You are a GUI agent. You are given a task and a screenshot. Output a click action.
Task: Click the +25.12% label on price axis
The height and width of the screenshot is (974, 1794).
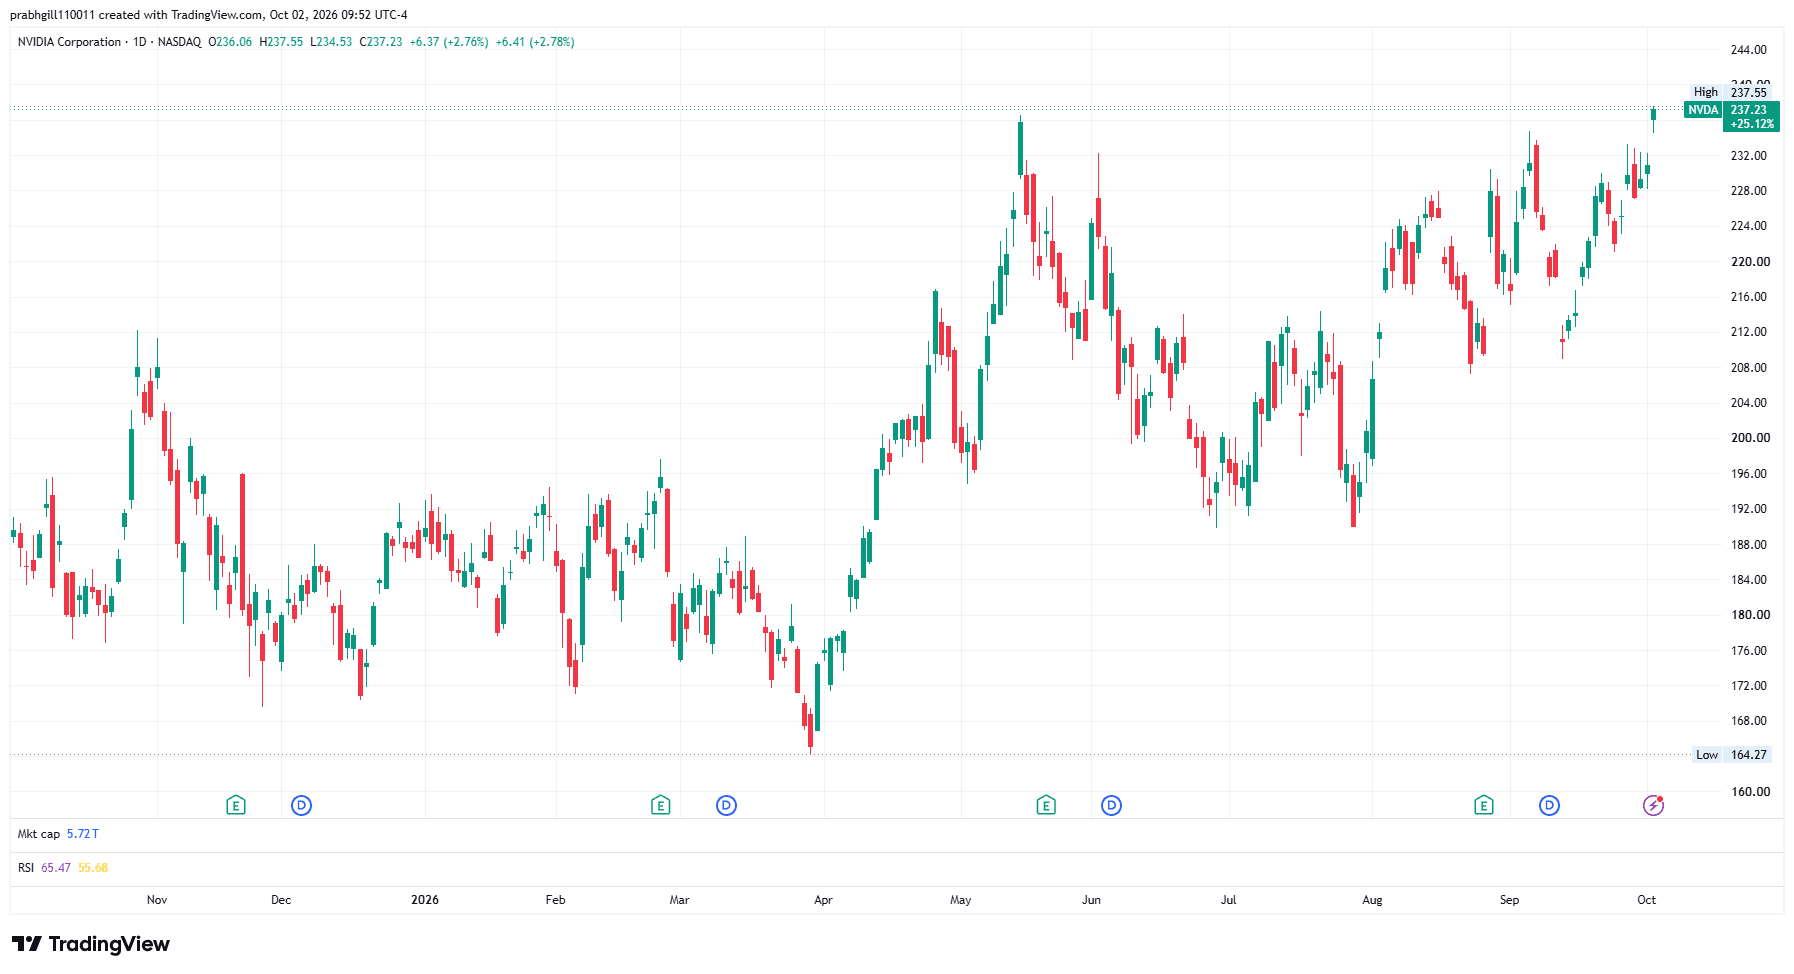coord(1752,124)
